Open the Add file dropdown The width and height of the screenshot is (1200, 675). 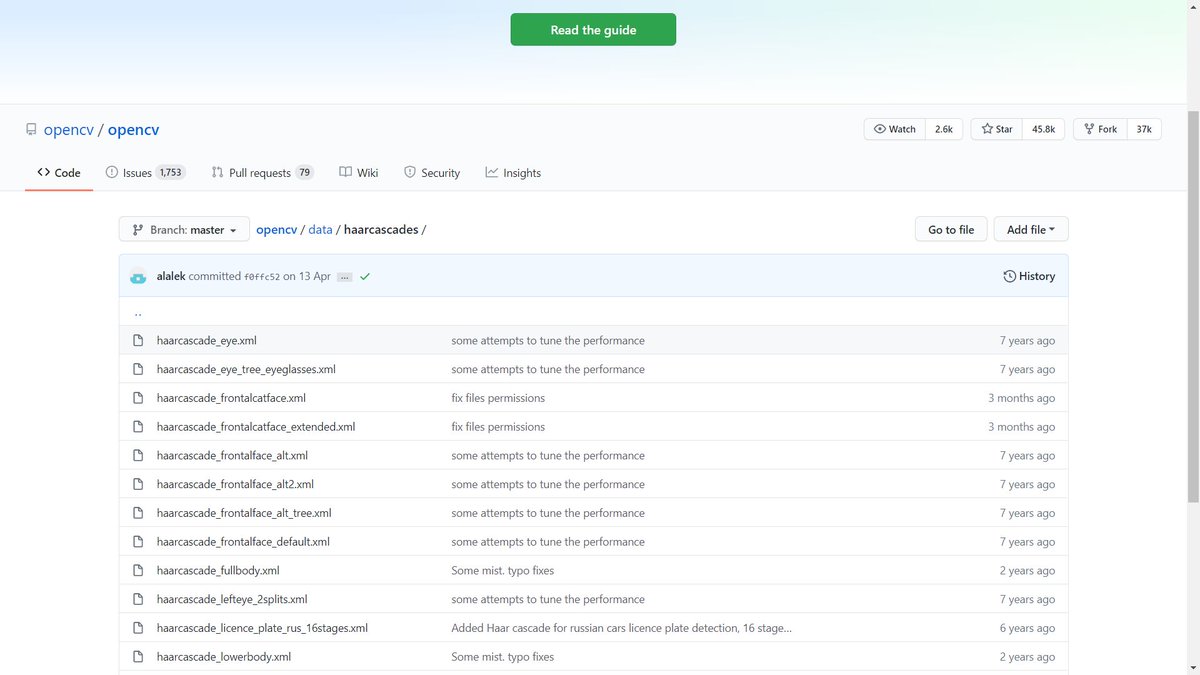click(x=1031, y=230)
